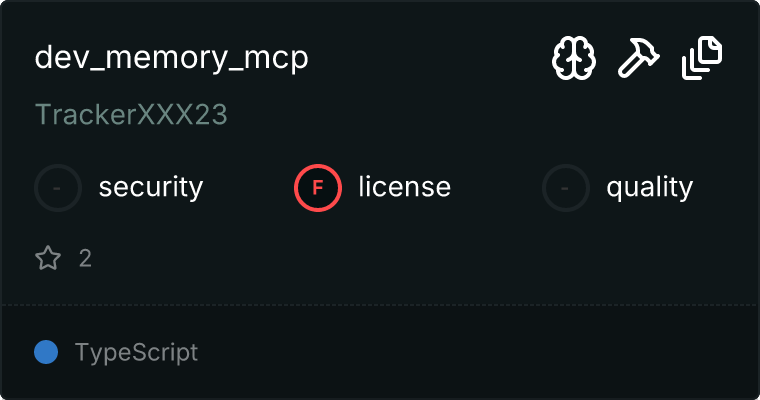
Task: Click the hammer tools icon
Action: pos(638,58)
